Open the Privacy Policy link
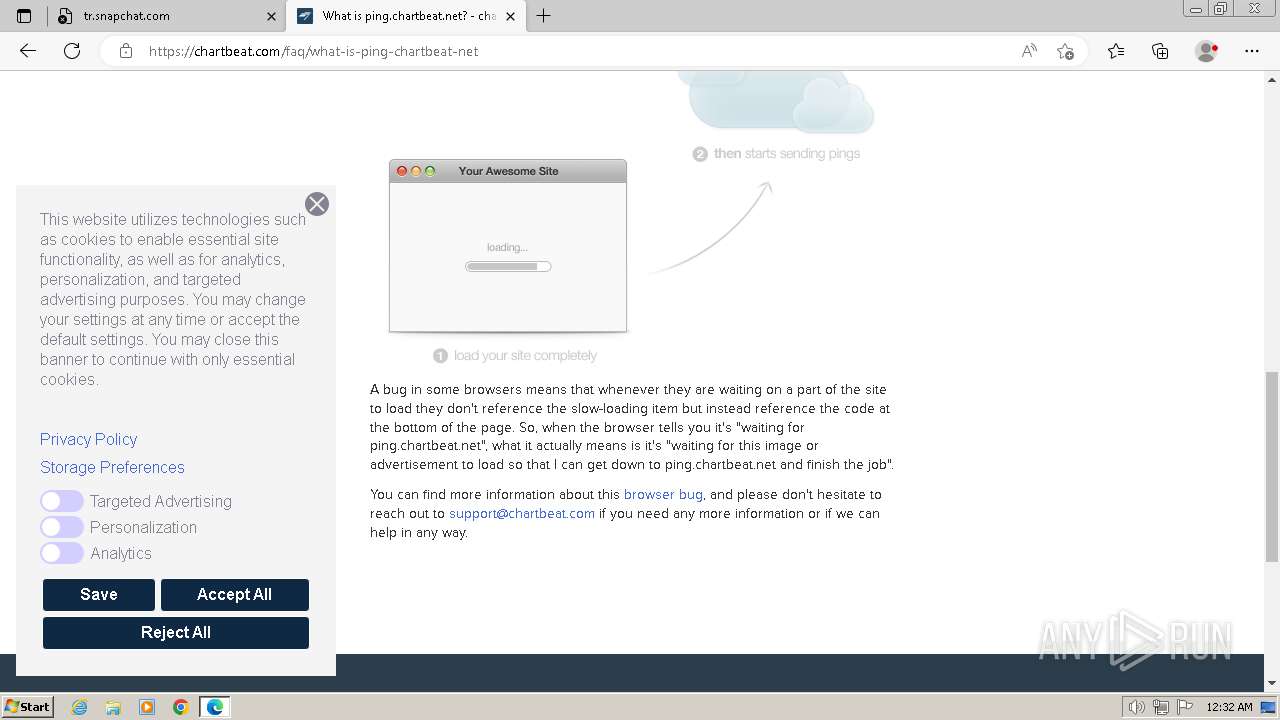This screenshot has height=720, width=1280. click(x=88, y=439)
